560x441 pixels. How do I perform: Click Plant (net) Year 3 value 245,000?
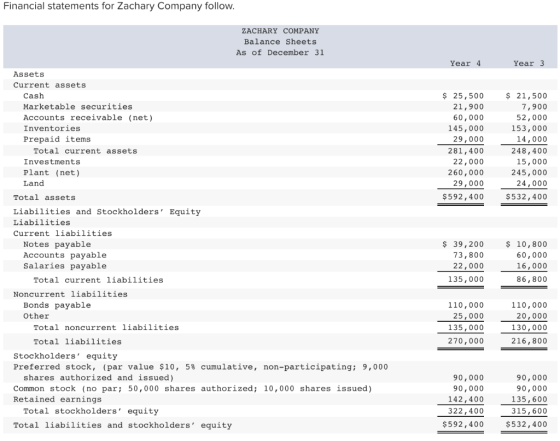tap(529, 172)
